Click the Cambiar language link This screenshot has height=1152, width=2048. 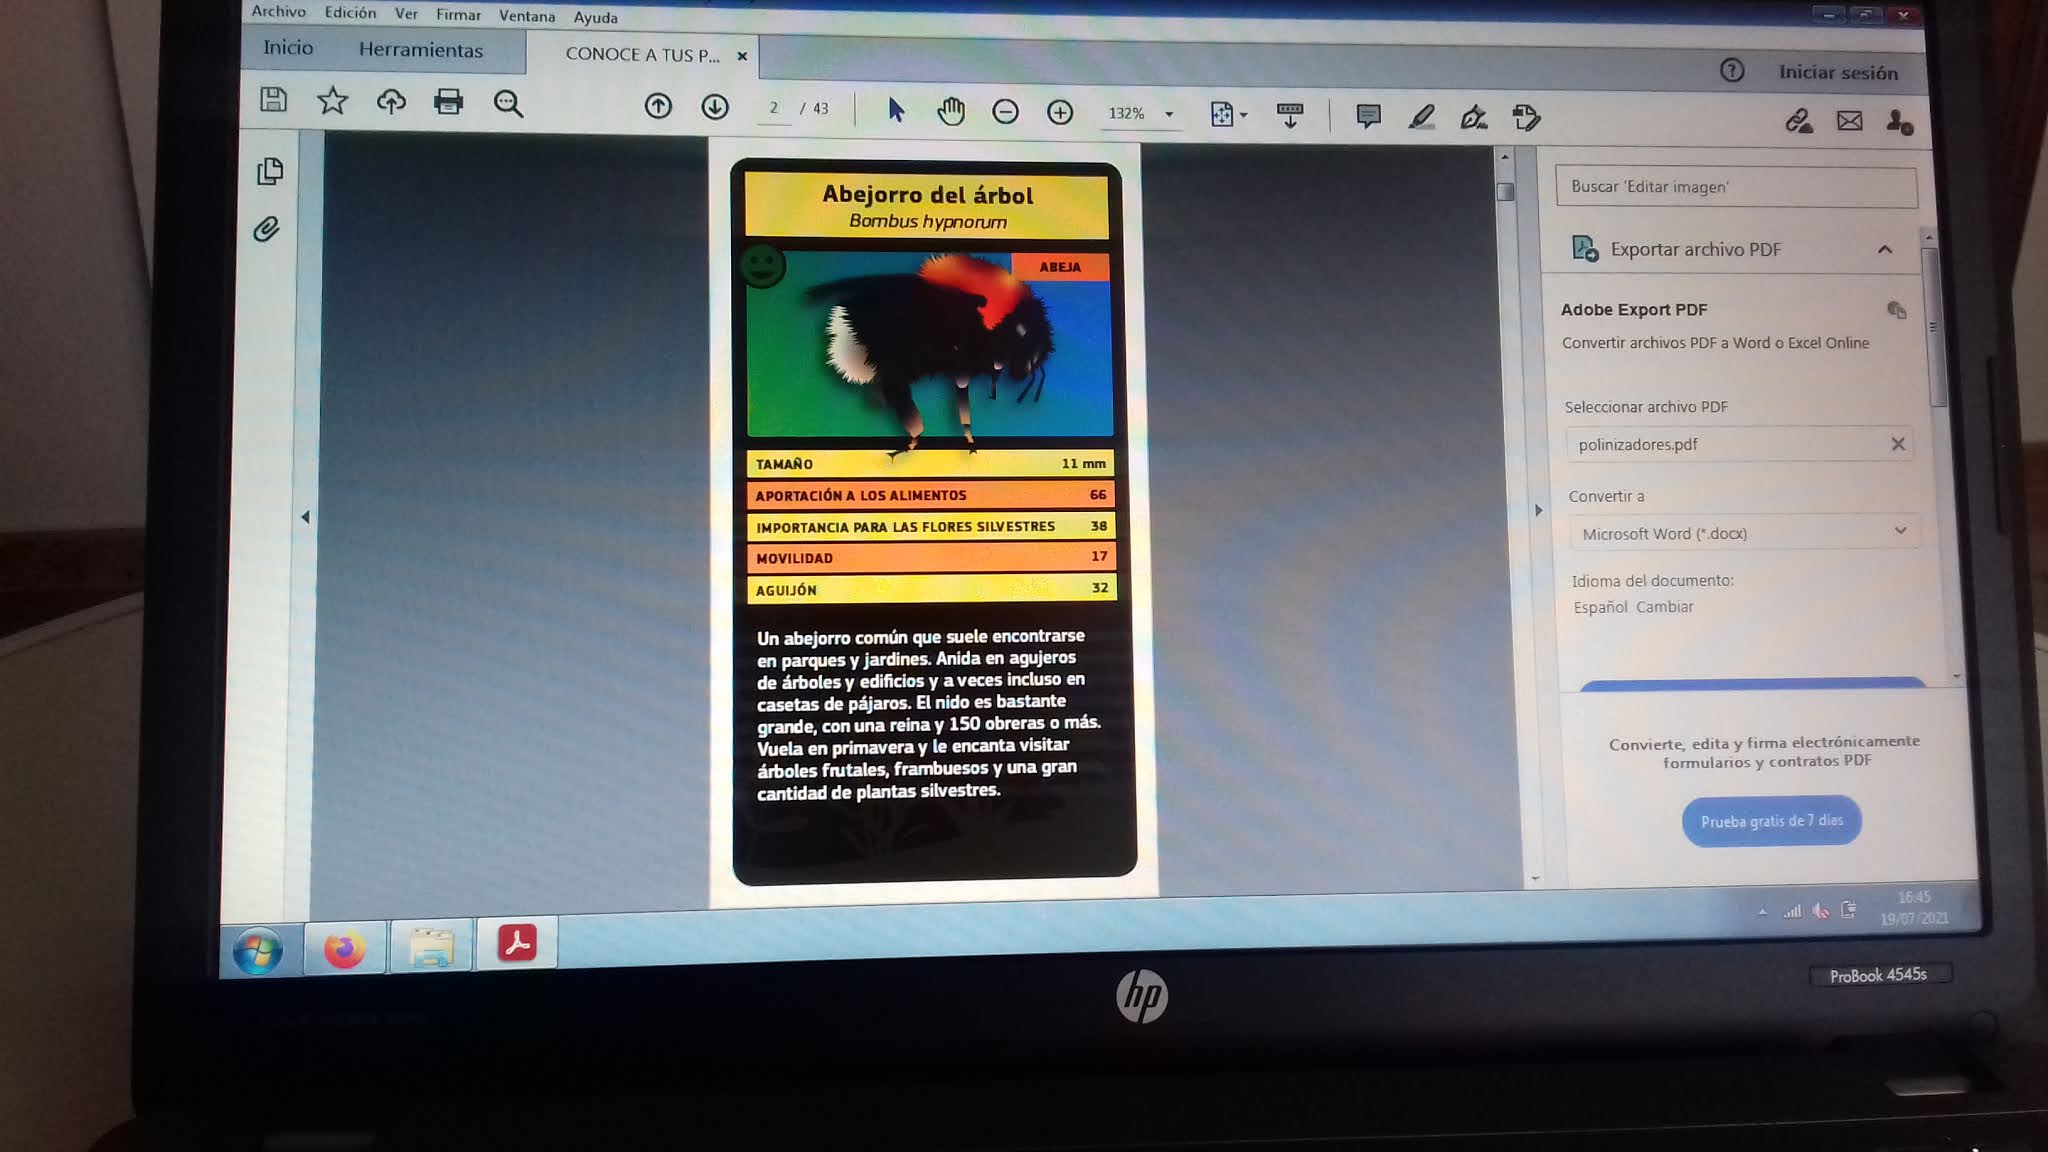[x=1665, y=607]
